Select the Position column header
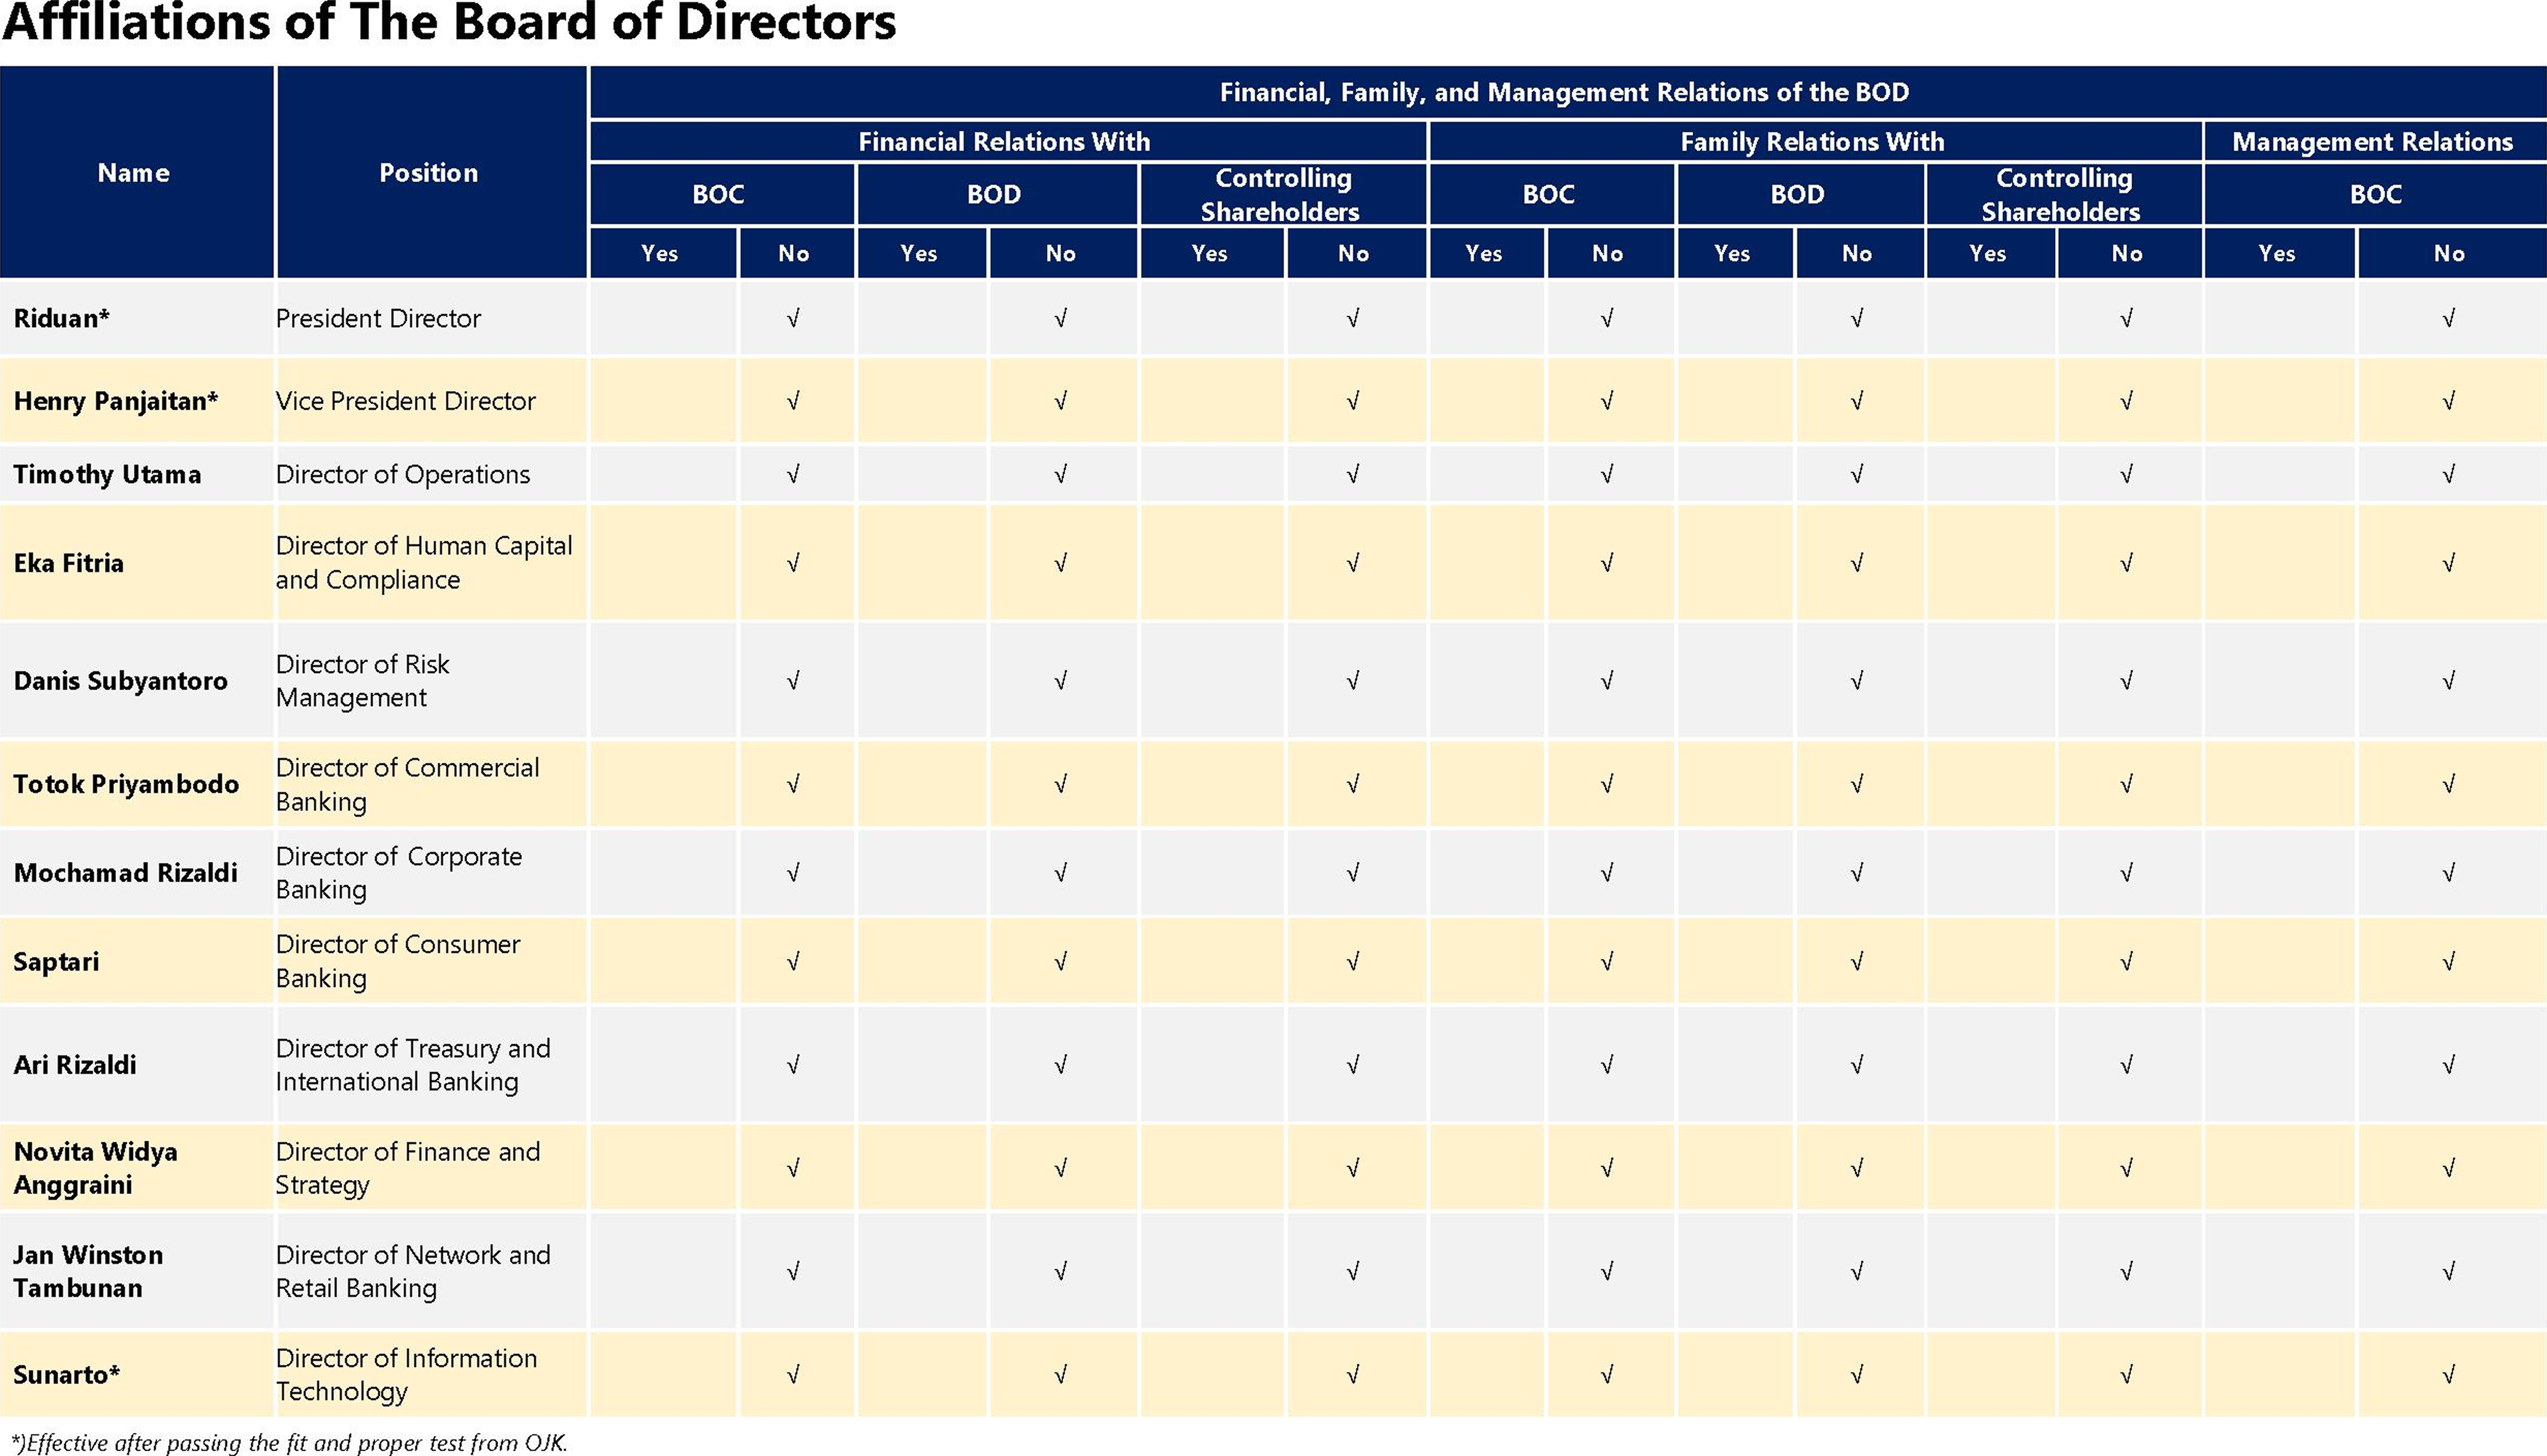The width and height of the screenshot is (2547, 1456). (x=428, y=173)
